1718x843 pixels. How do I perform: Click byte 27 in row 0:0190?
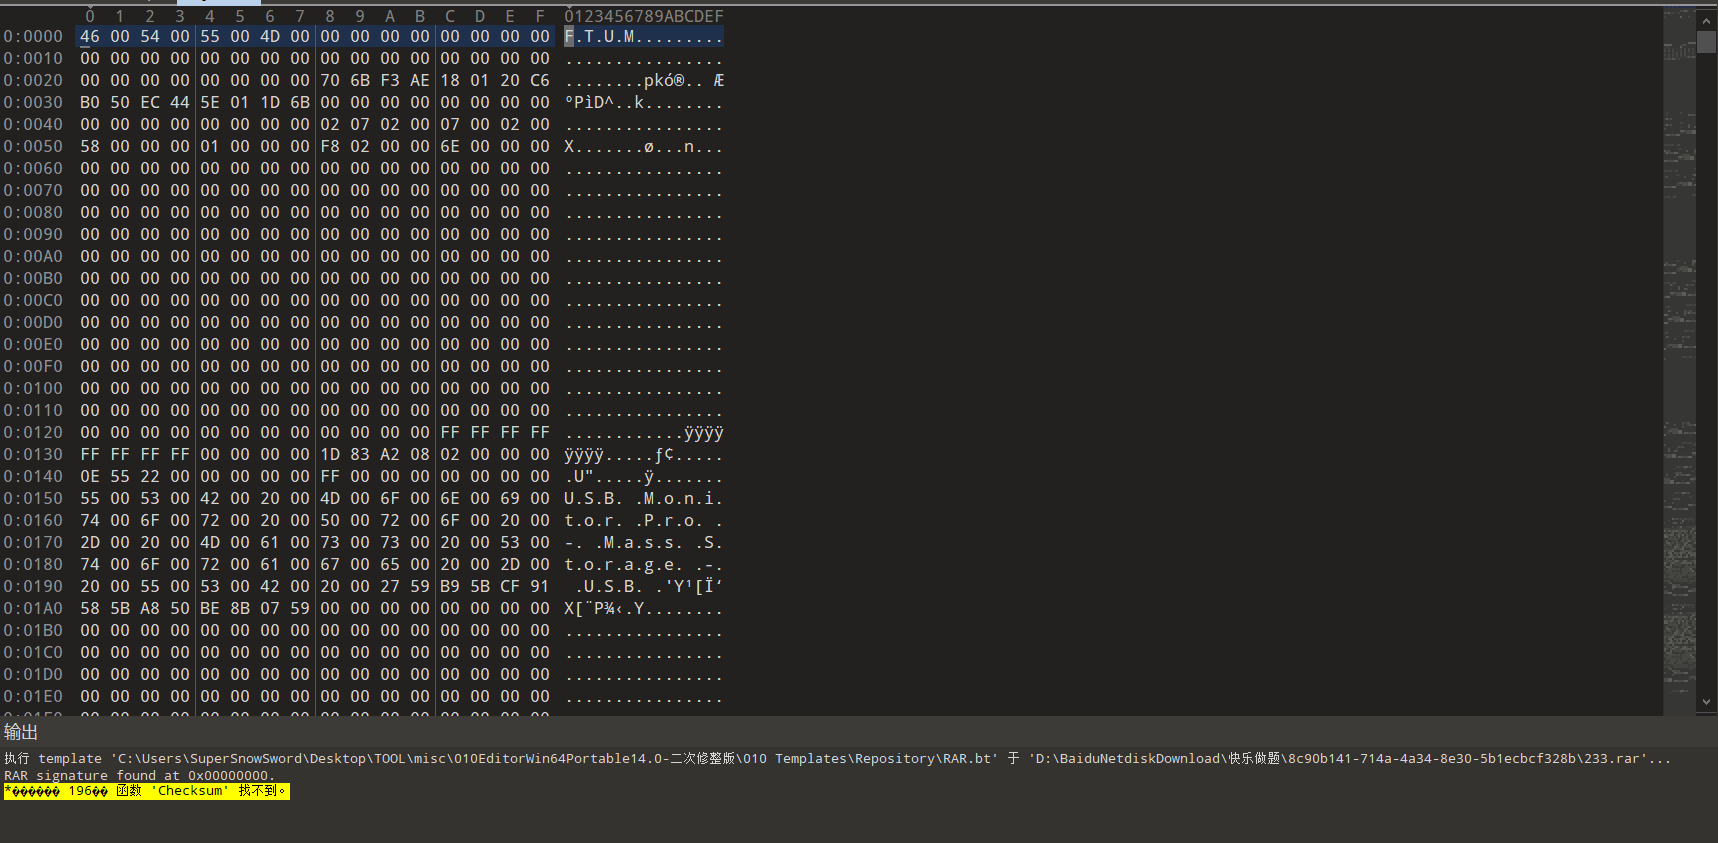390,586
